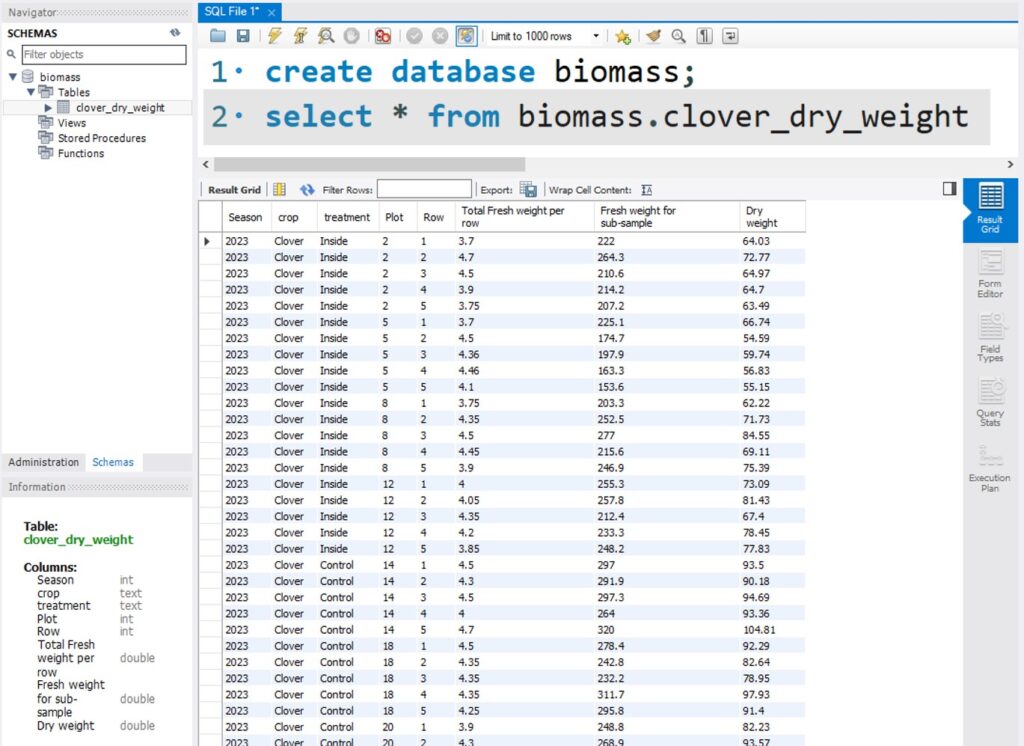Run Explain with the magnifier-and-lightning icon

click(x=325, y=36)
